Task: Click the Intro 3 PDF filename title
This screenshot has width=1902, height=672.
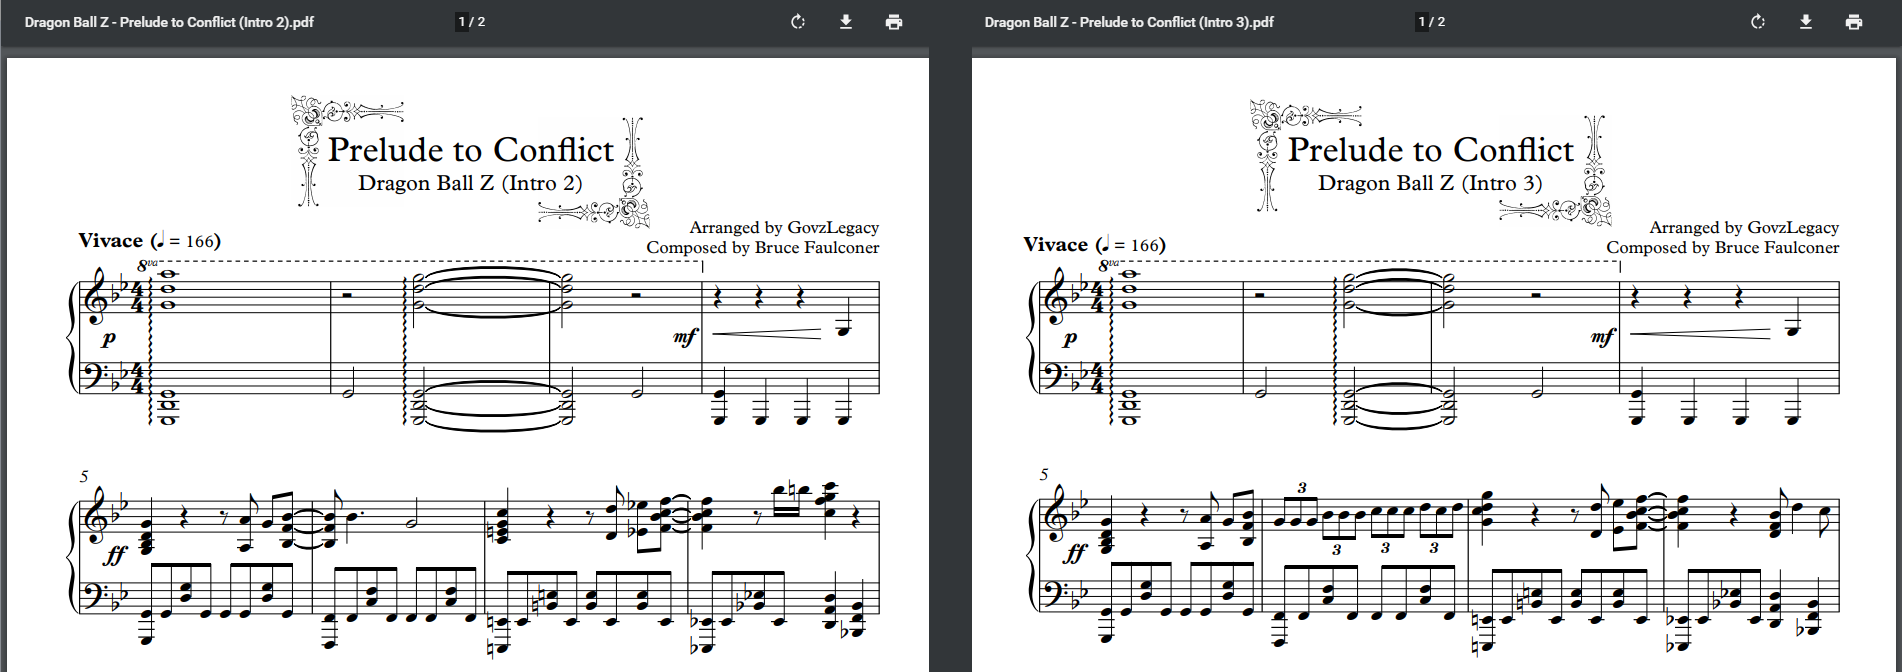Action: coord(1129,22)
